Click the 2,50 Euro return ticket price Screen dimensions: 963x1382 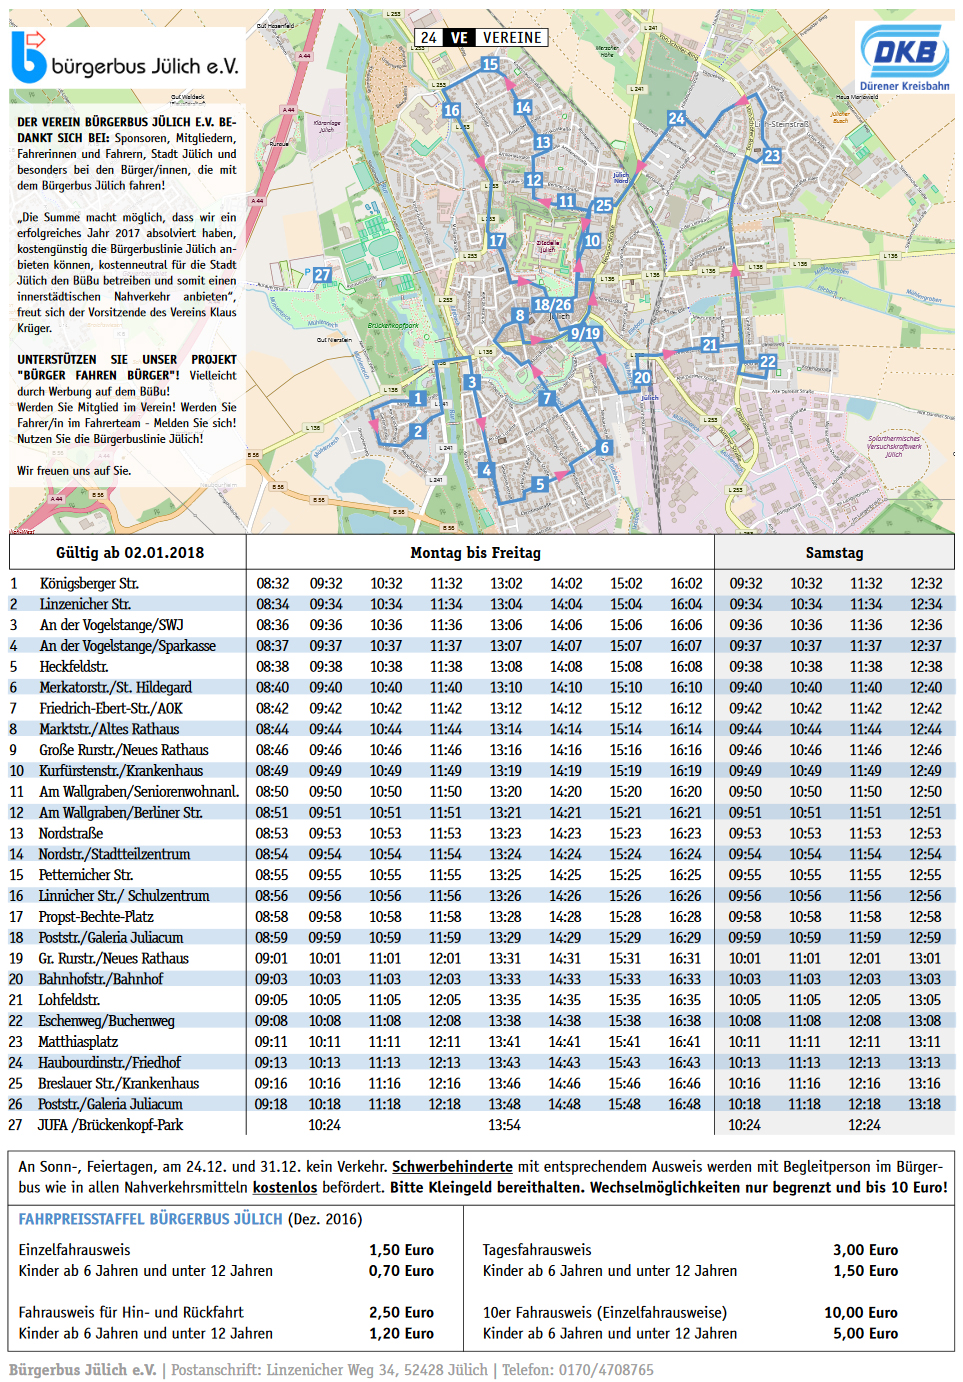click(x=401, y=1313)
